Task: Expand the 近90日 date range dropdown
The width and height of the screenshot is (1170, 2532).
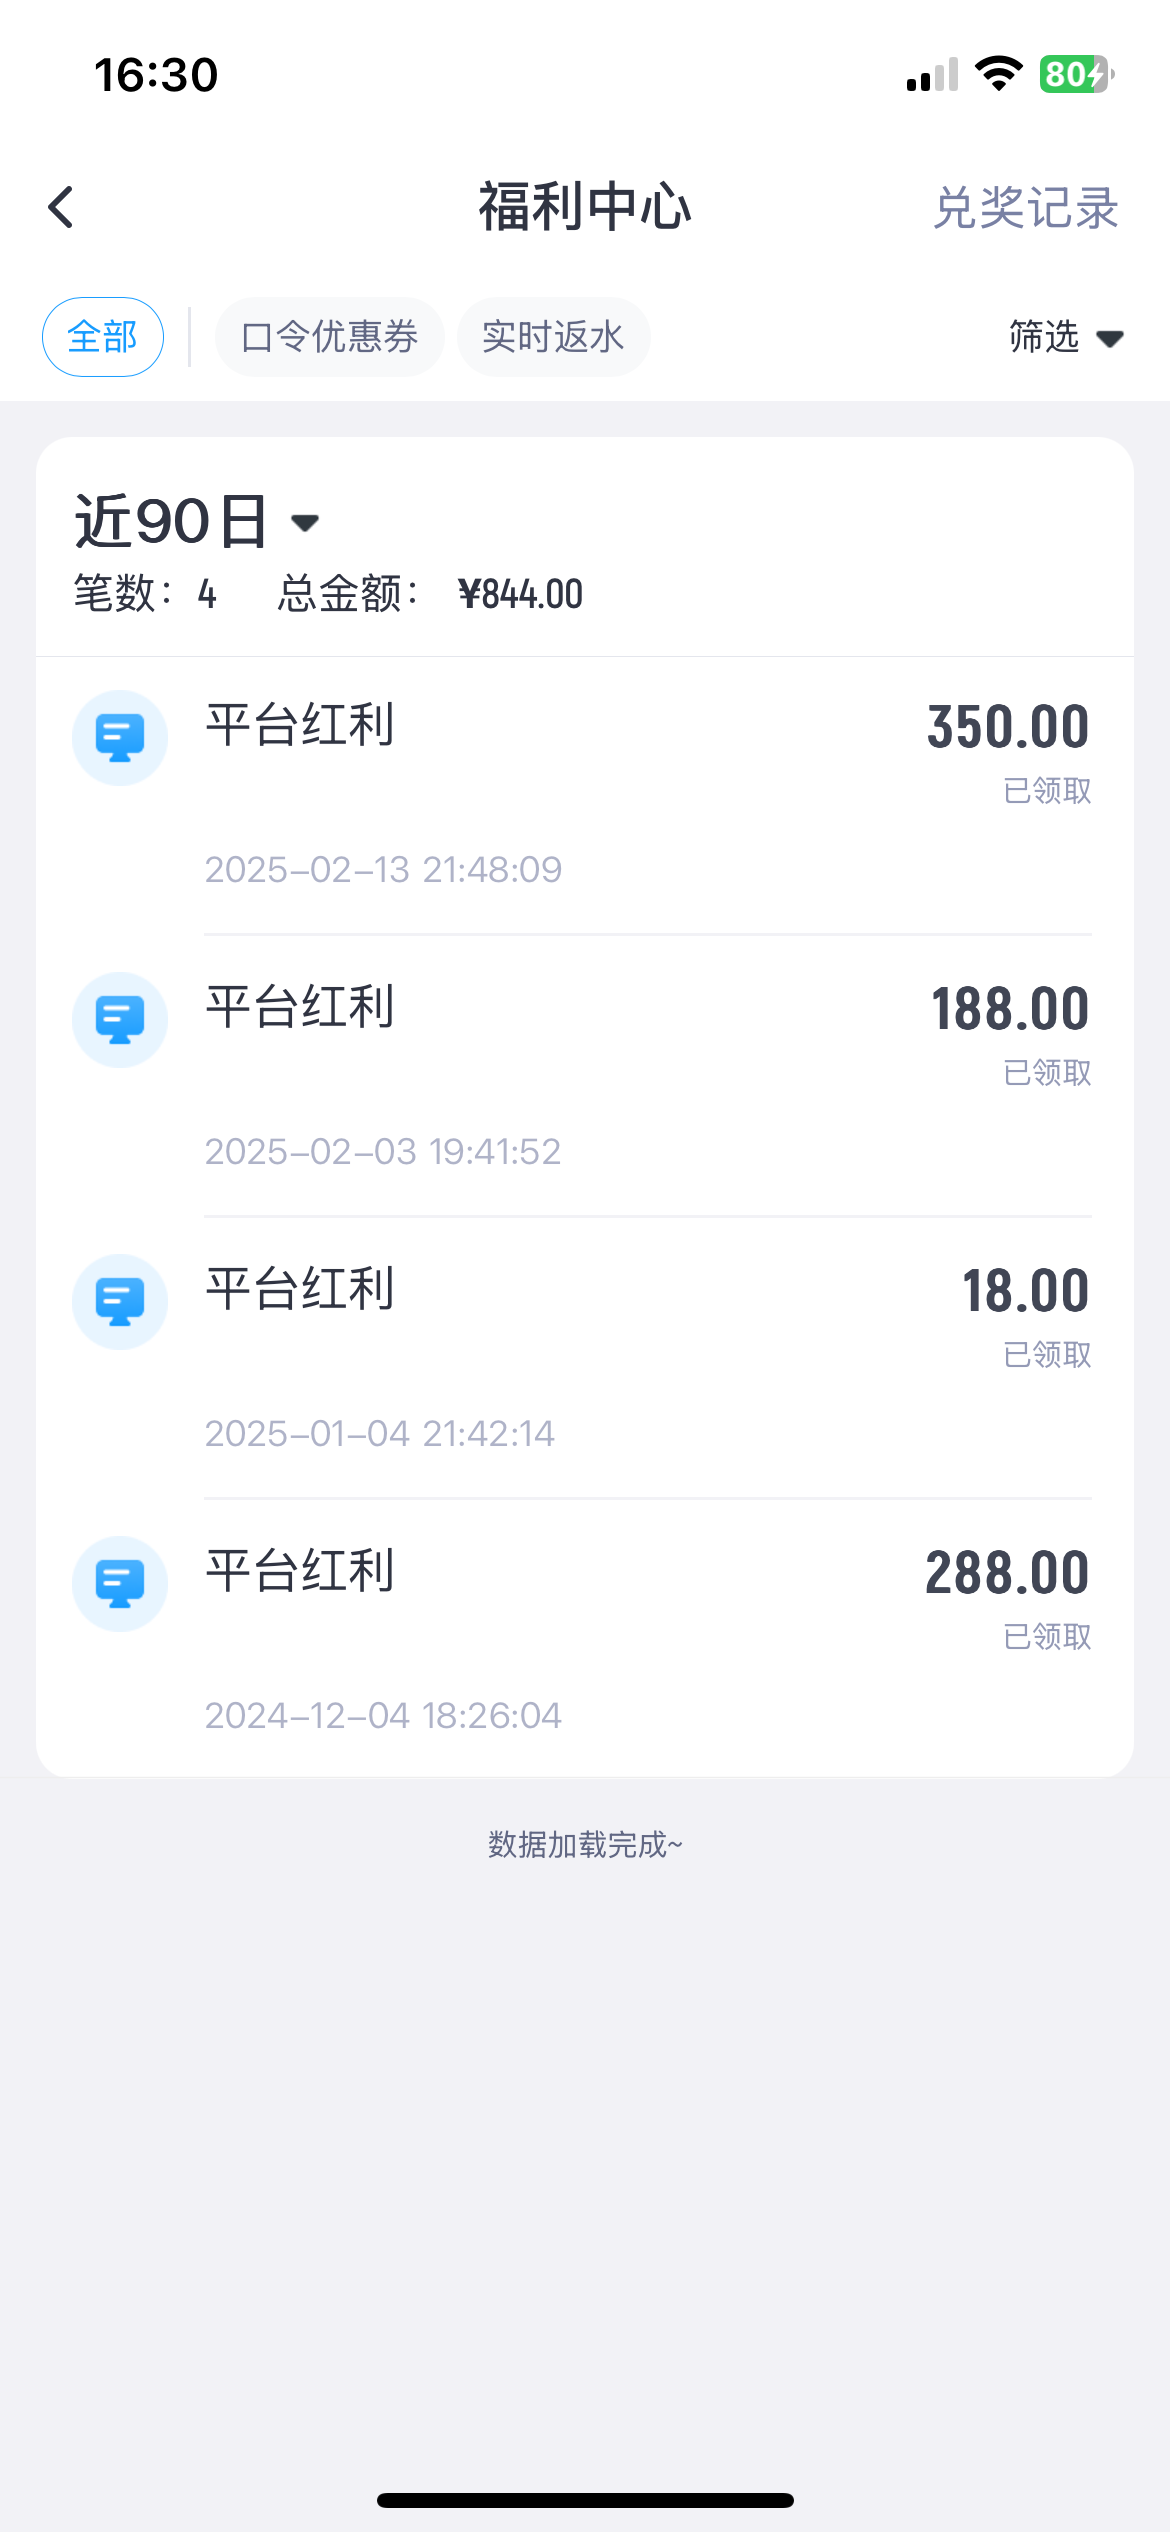Action: (x=197, y=521)
